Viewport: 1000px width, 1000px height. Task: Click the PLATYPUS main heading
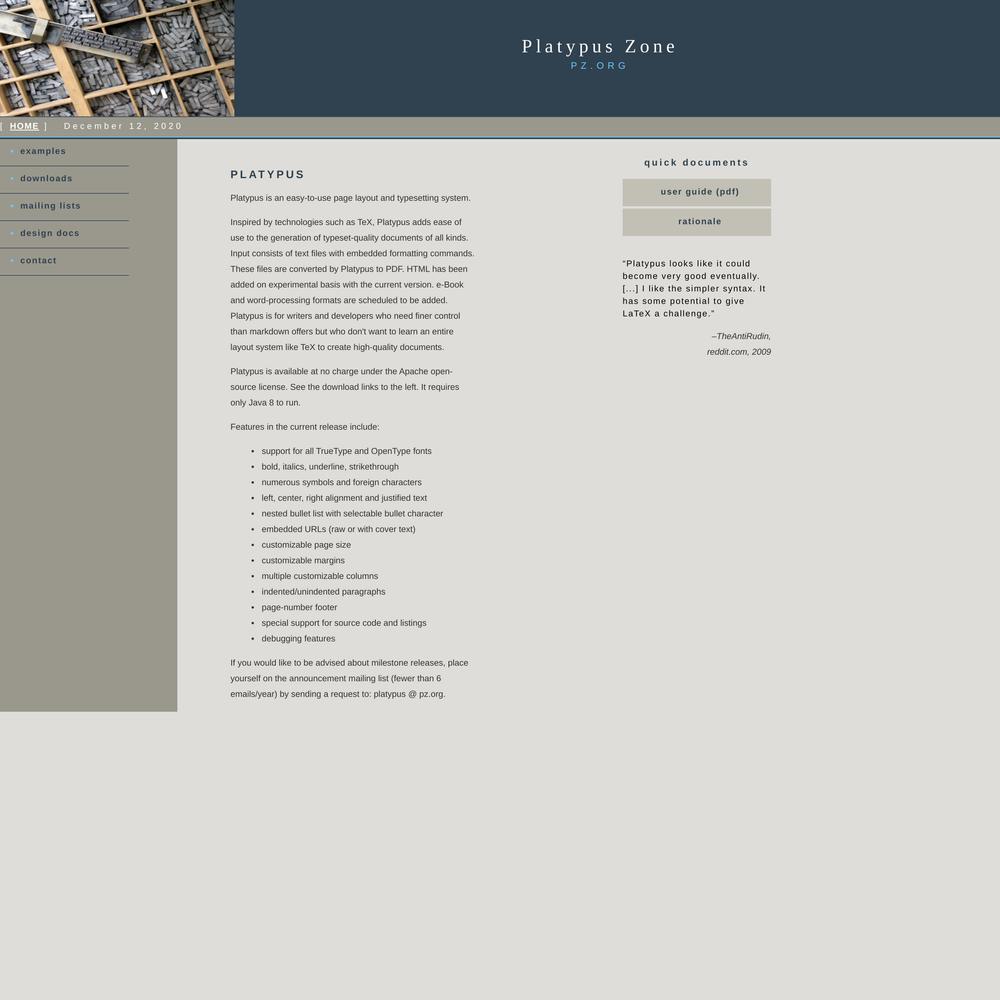(267, 175)
